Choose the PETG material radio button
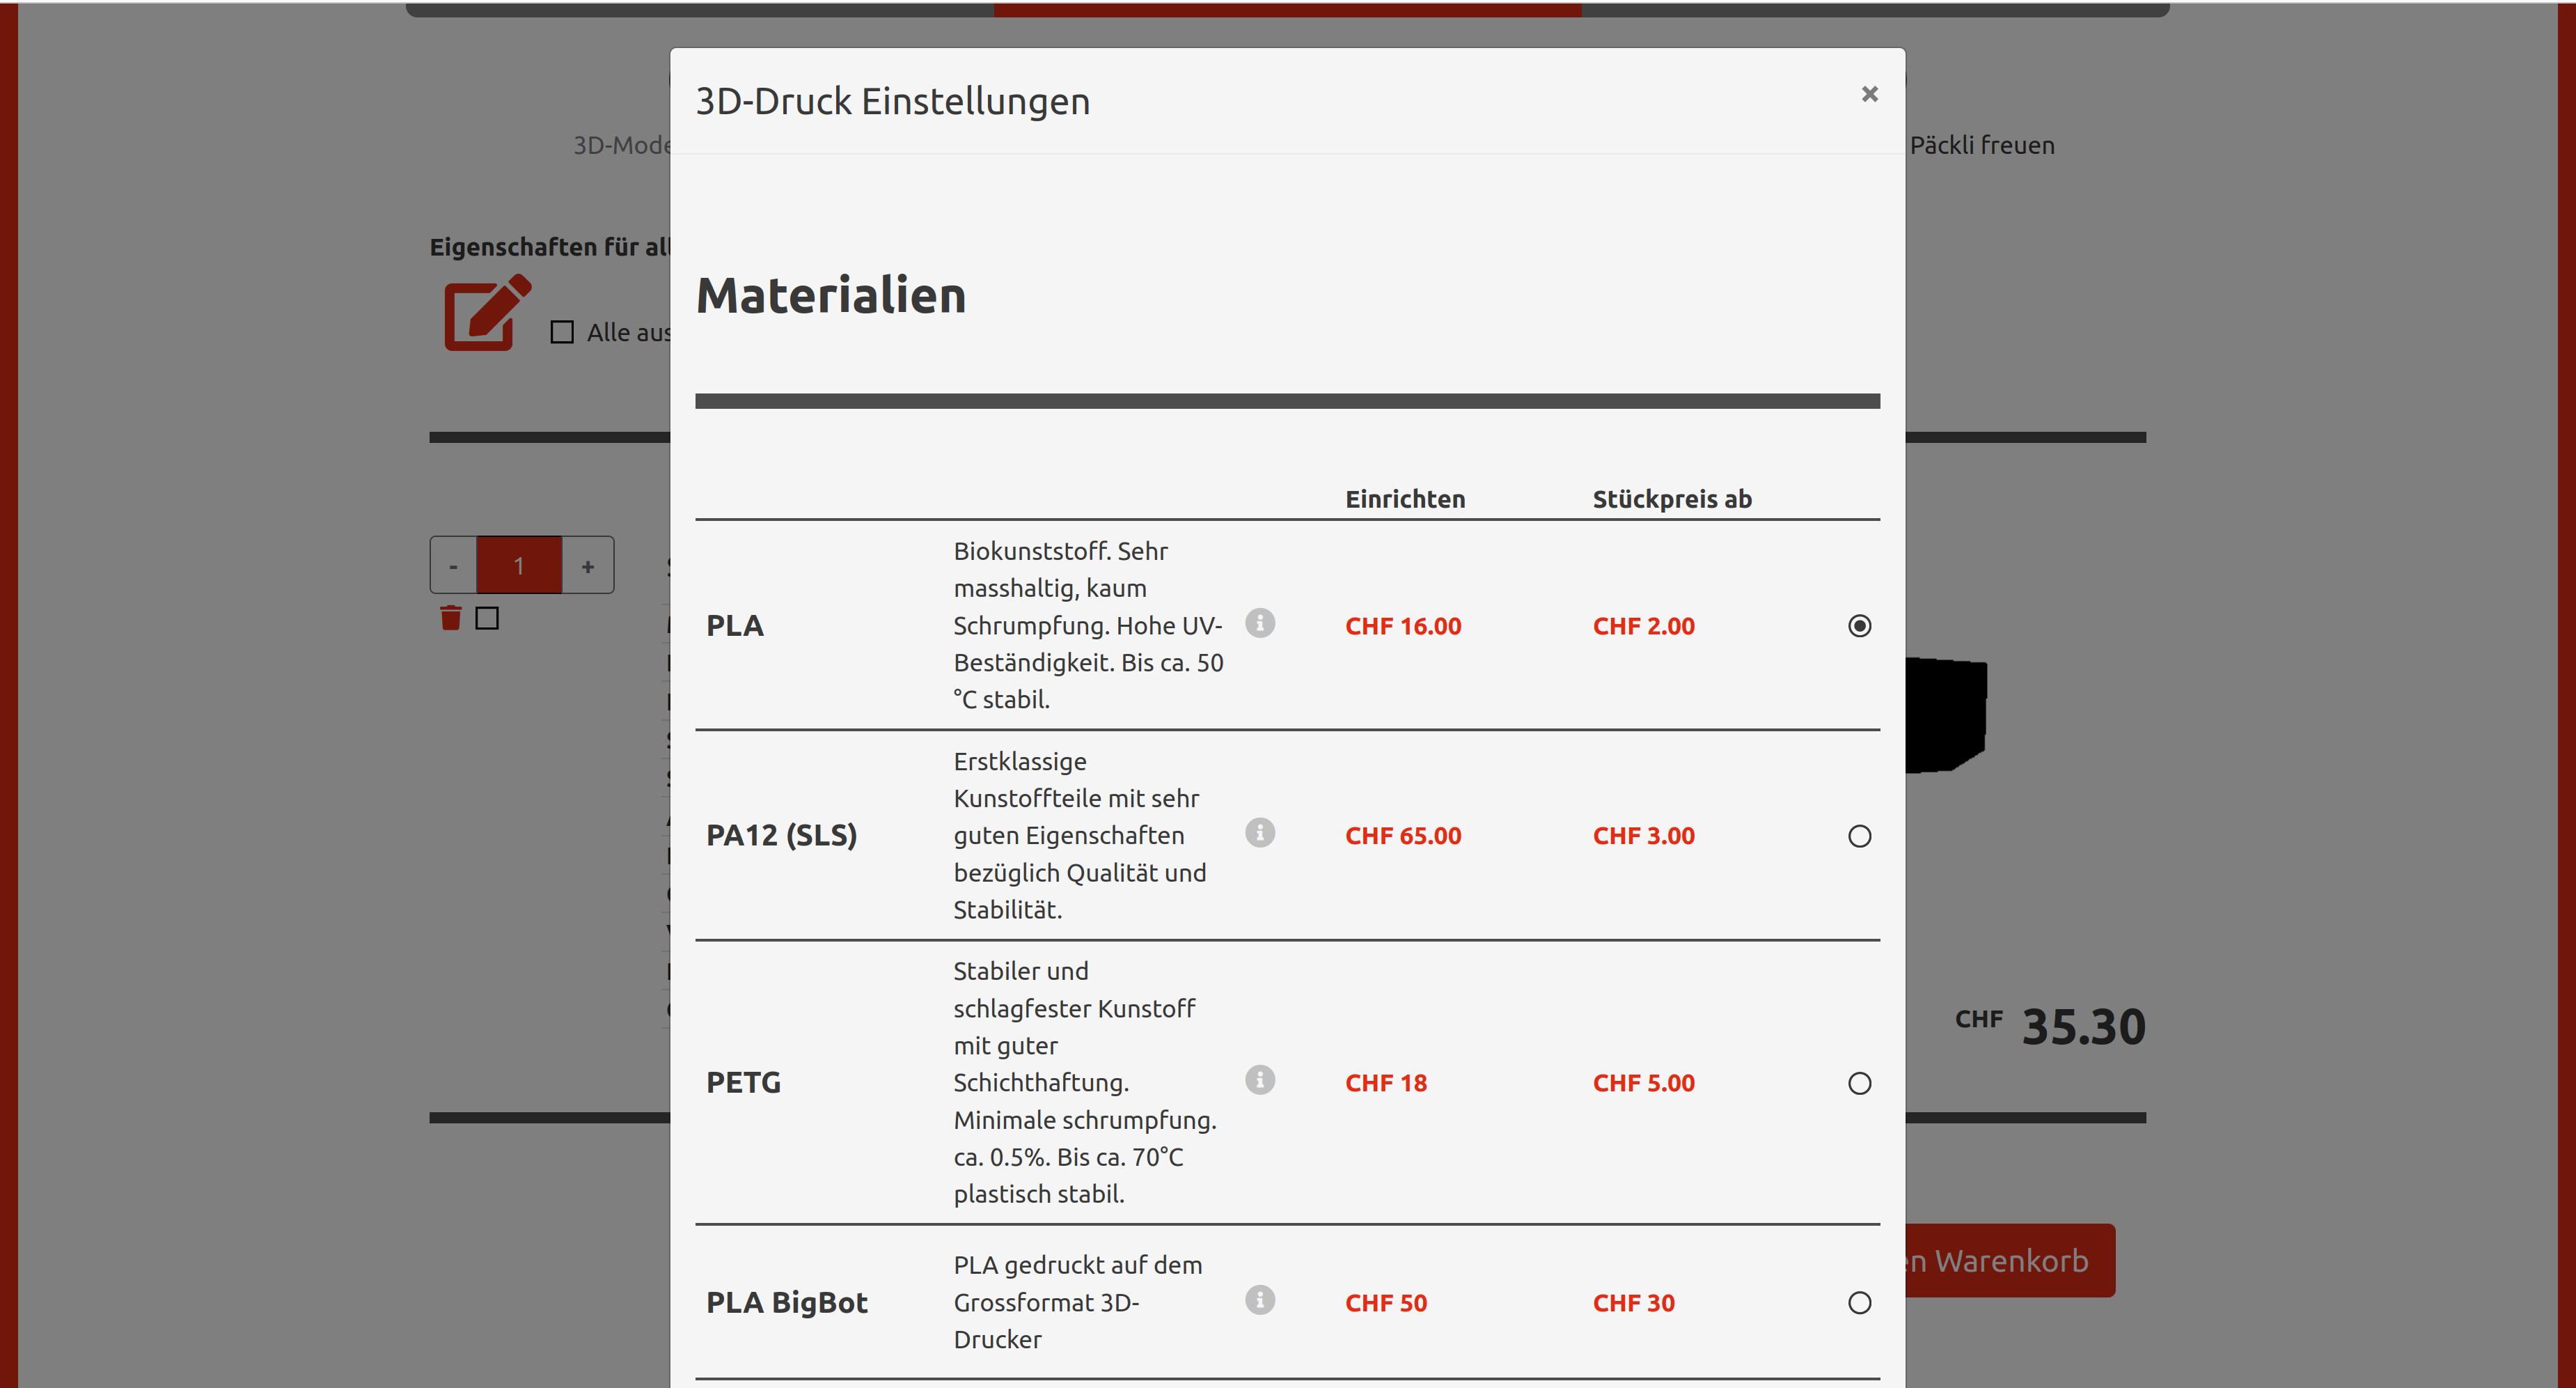 point(1859,1084)
